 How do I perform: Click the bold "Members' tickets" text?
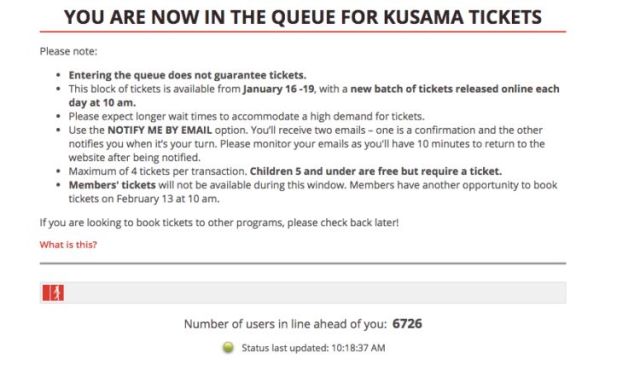click(x=112, y=185)
